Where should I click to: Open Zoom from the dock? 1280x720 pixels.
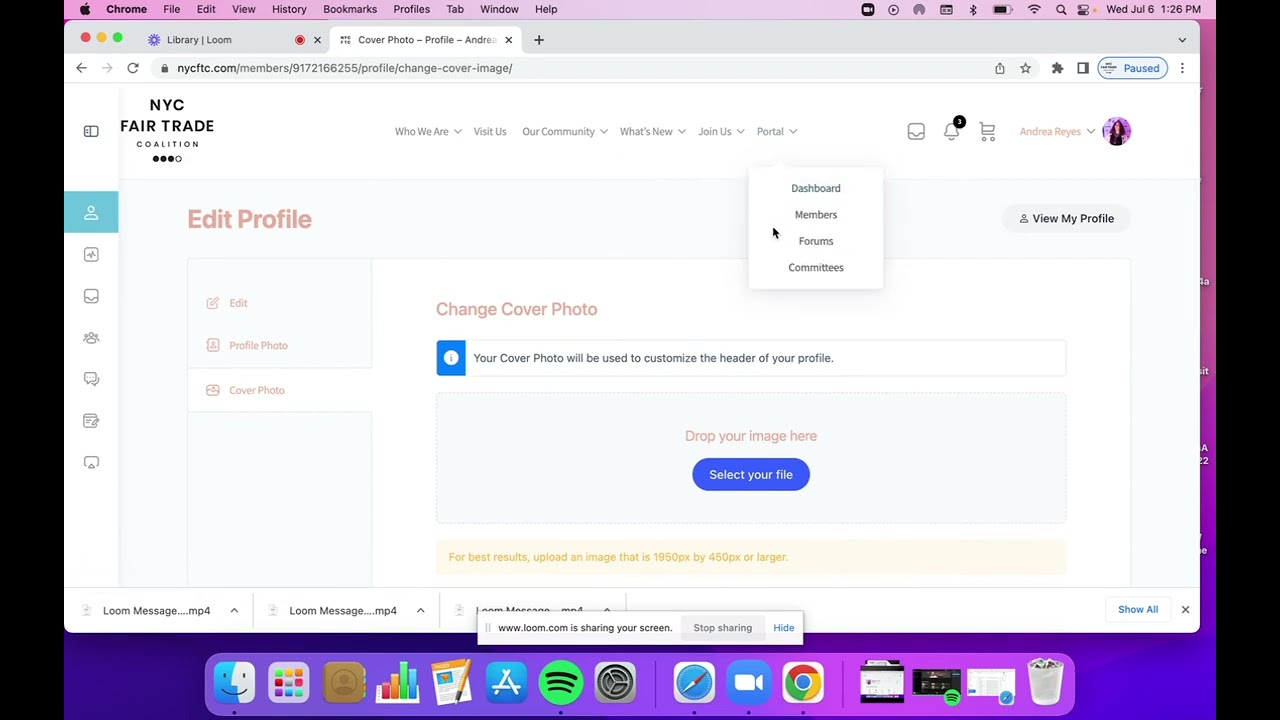(748, 683)
